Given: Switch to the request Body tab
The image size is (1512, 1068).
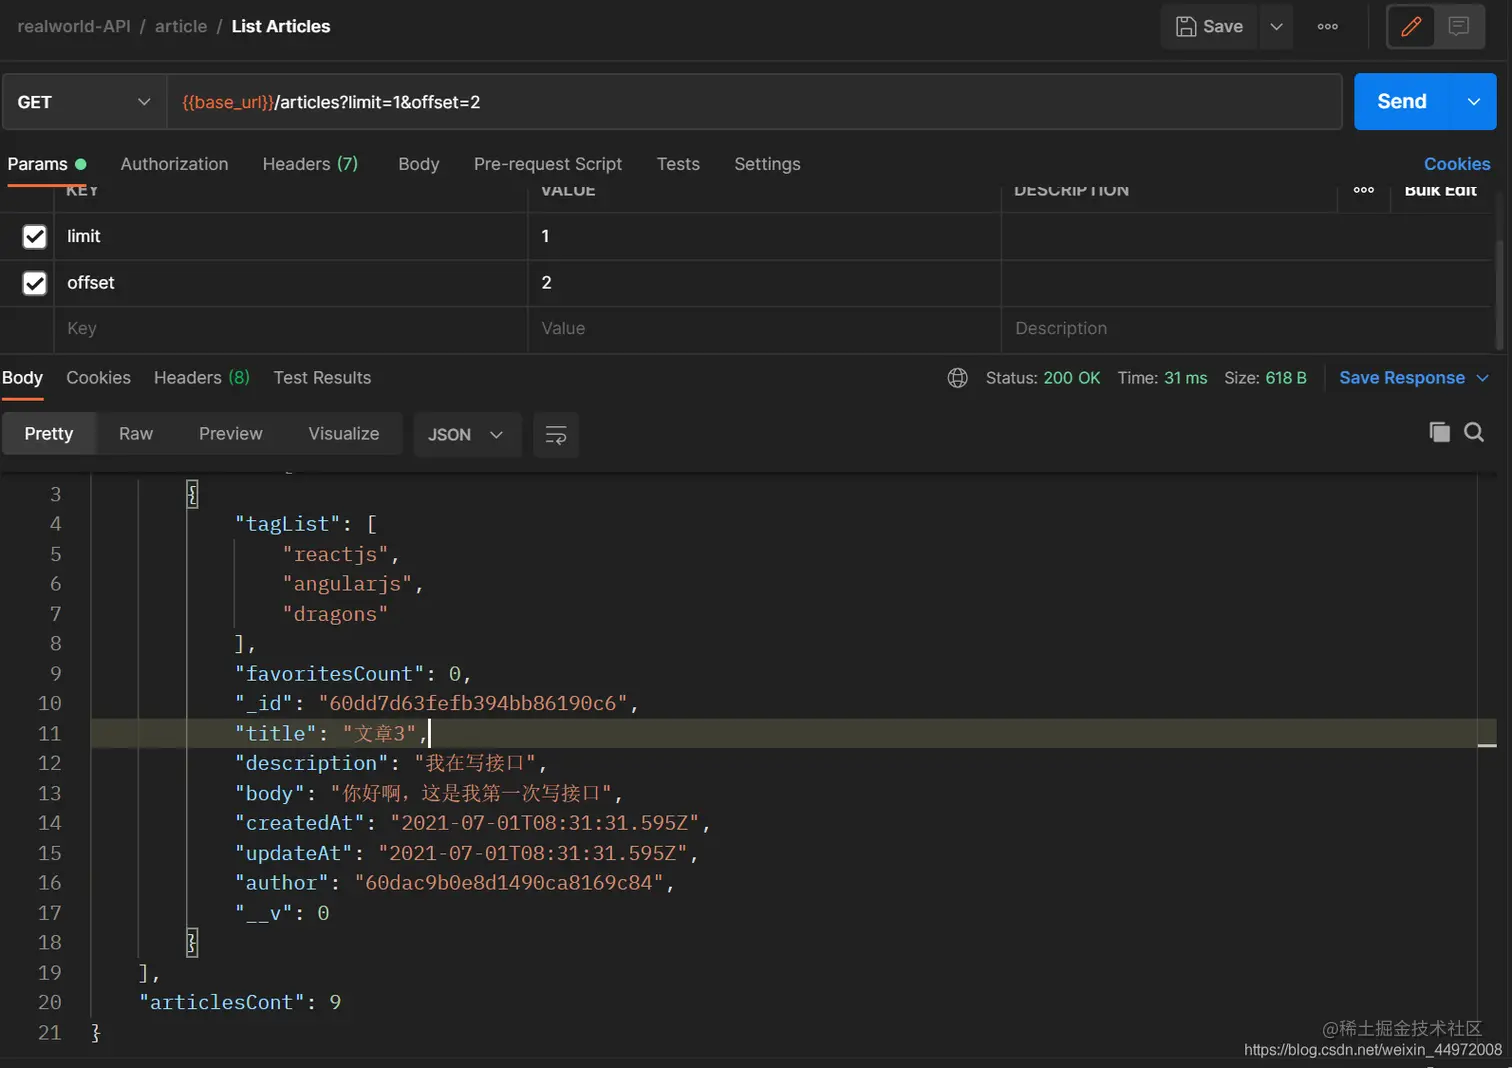Looking at the screenshot, I should 418,164.
